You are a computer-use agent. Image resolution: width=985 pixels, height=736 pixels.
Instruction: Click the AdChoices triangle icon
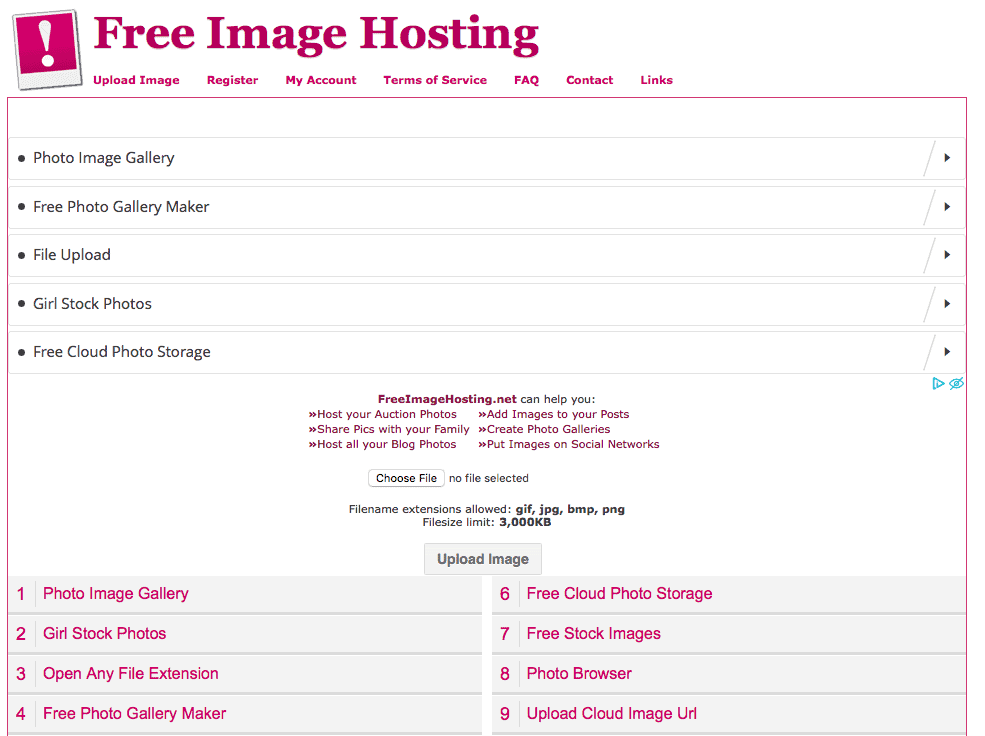(x=938, y=384)
